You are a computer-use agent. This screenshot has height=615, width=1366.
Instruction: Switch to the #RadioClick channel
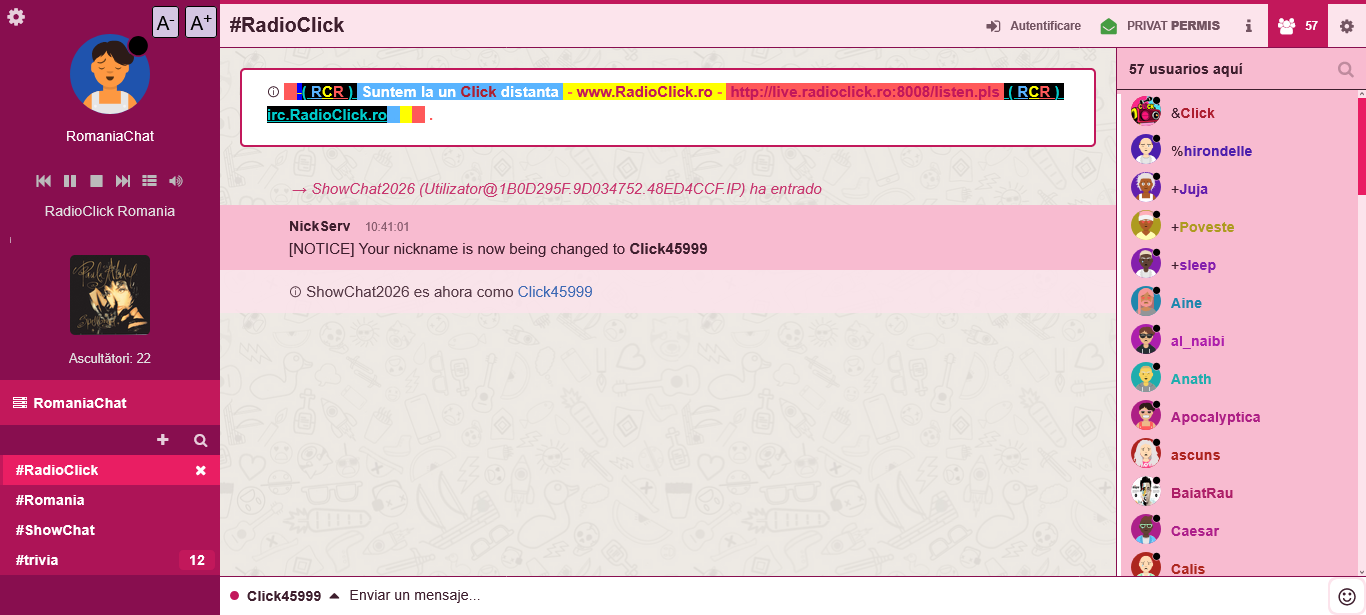tap(110, 470)
